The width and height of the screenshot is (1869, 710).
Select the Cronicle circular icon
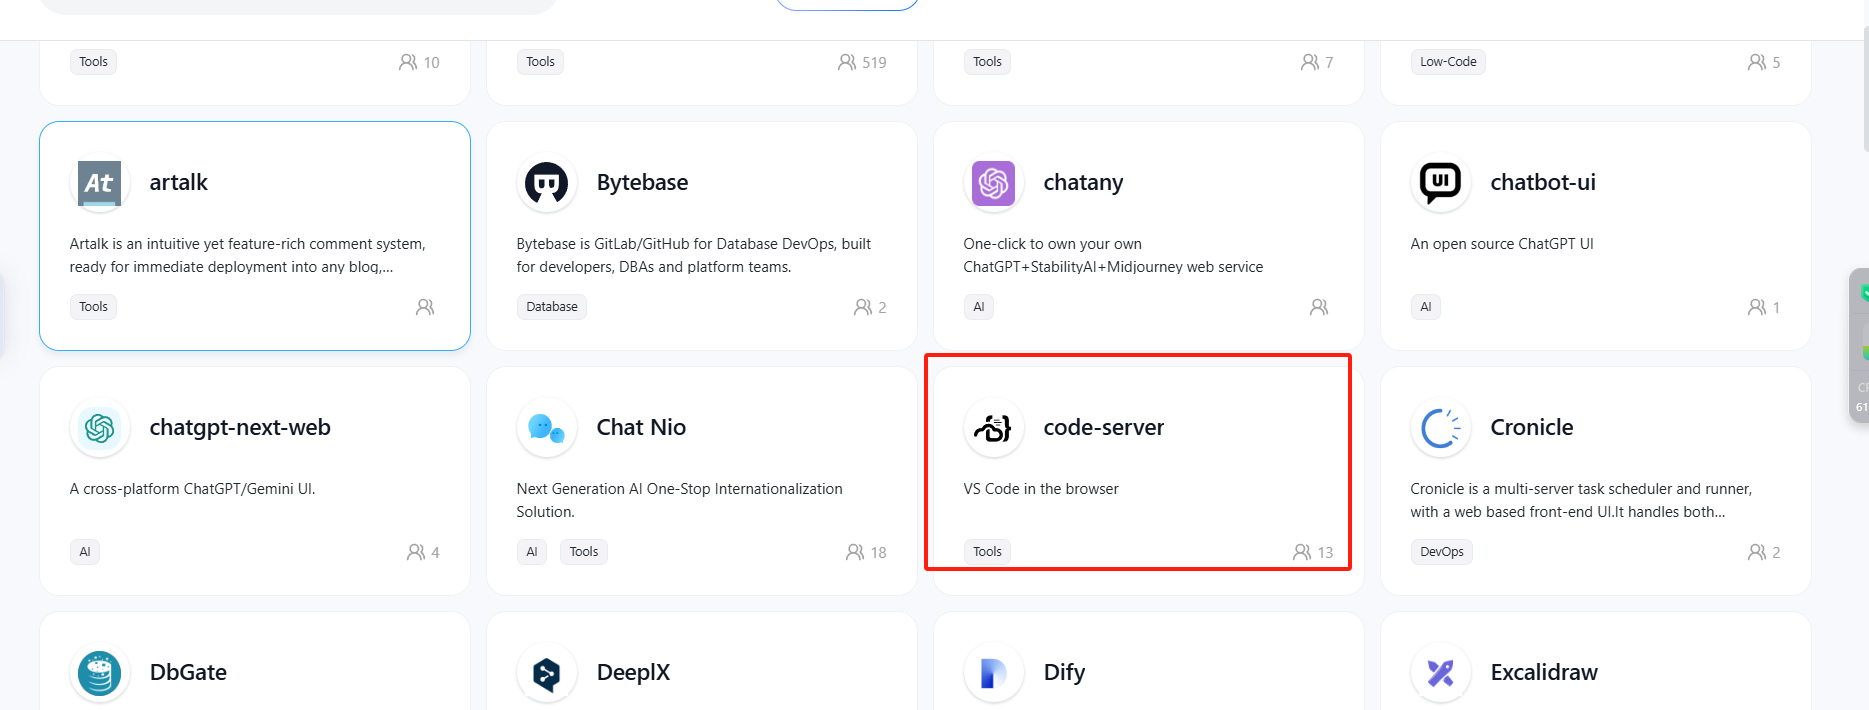tap(1441, 428)
